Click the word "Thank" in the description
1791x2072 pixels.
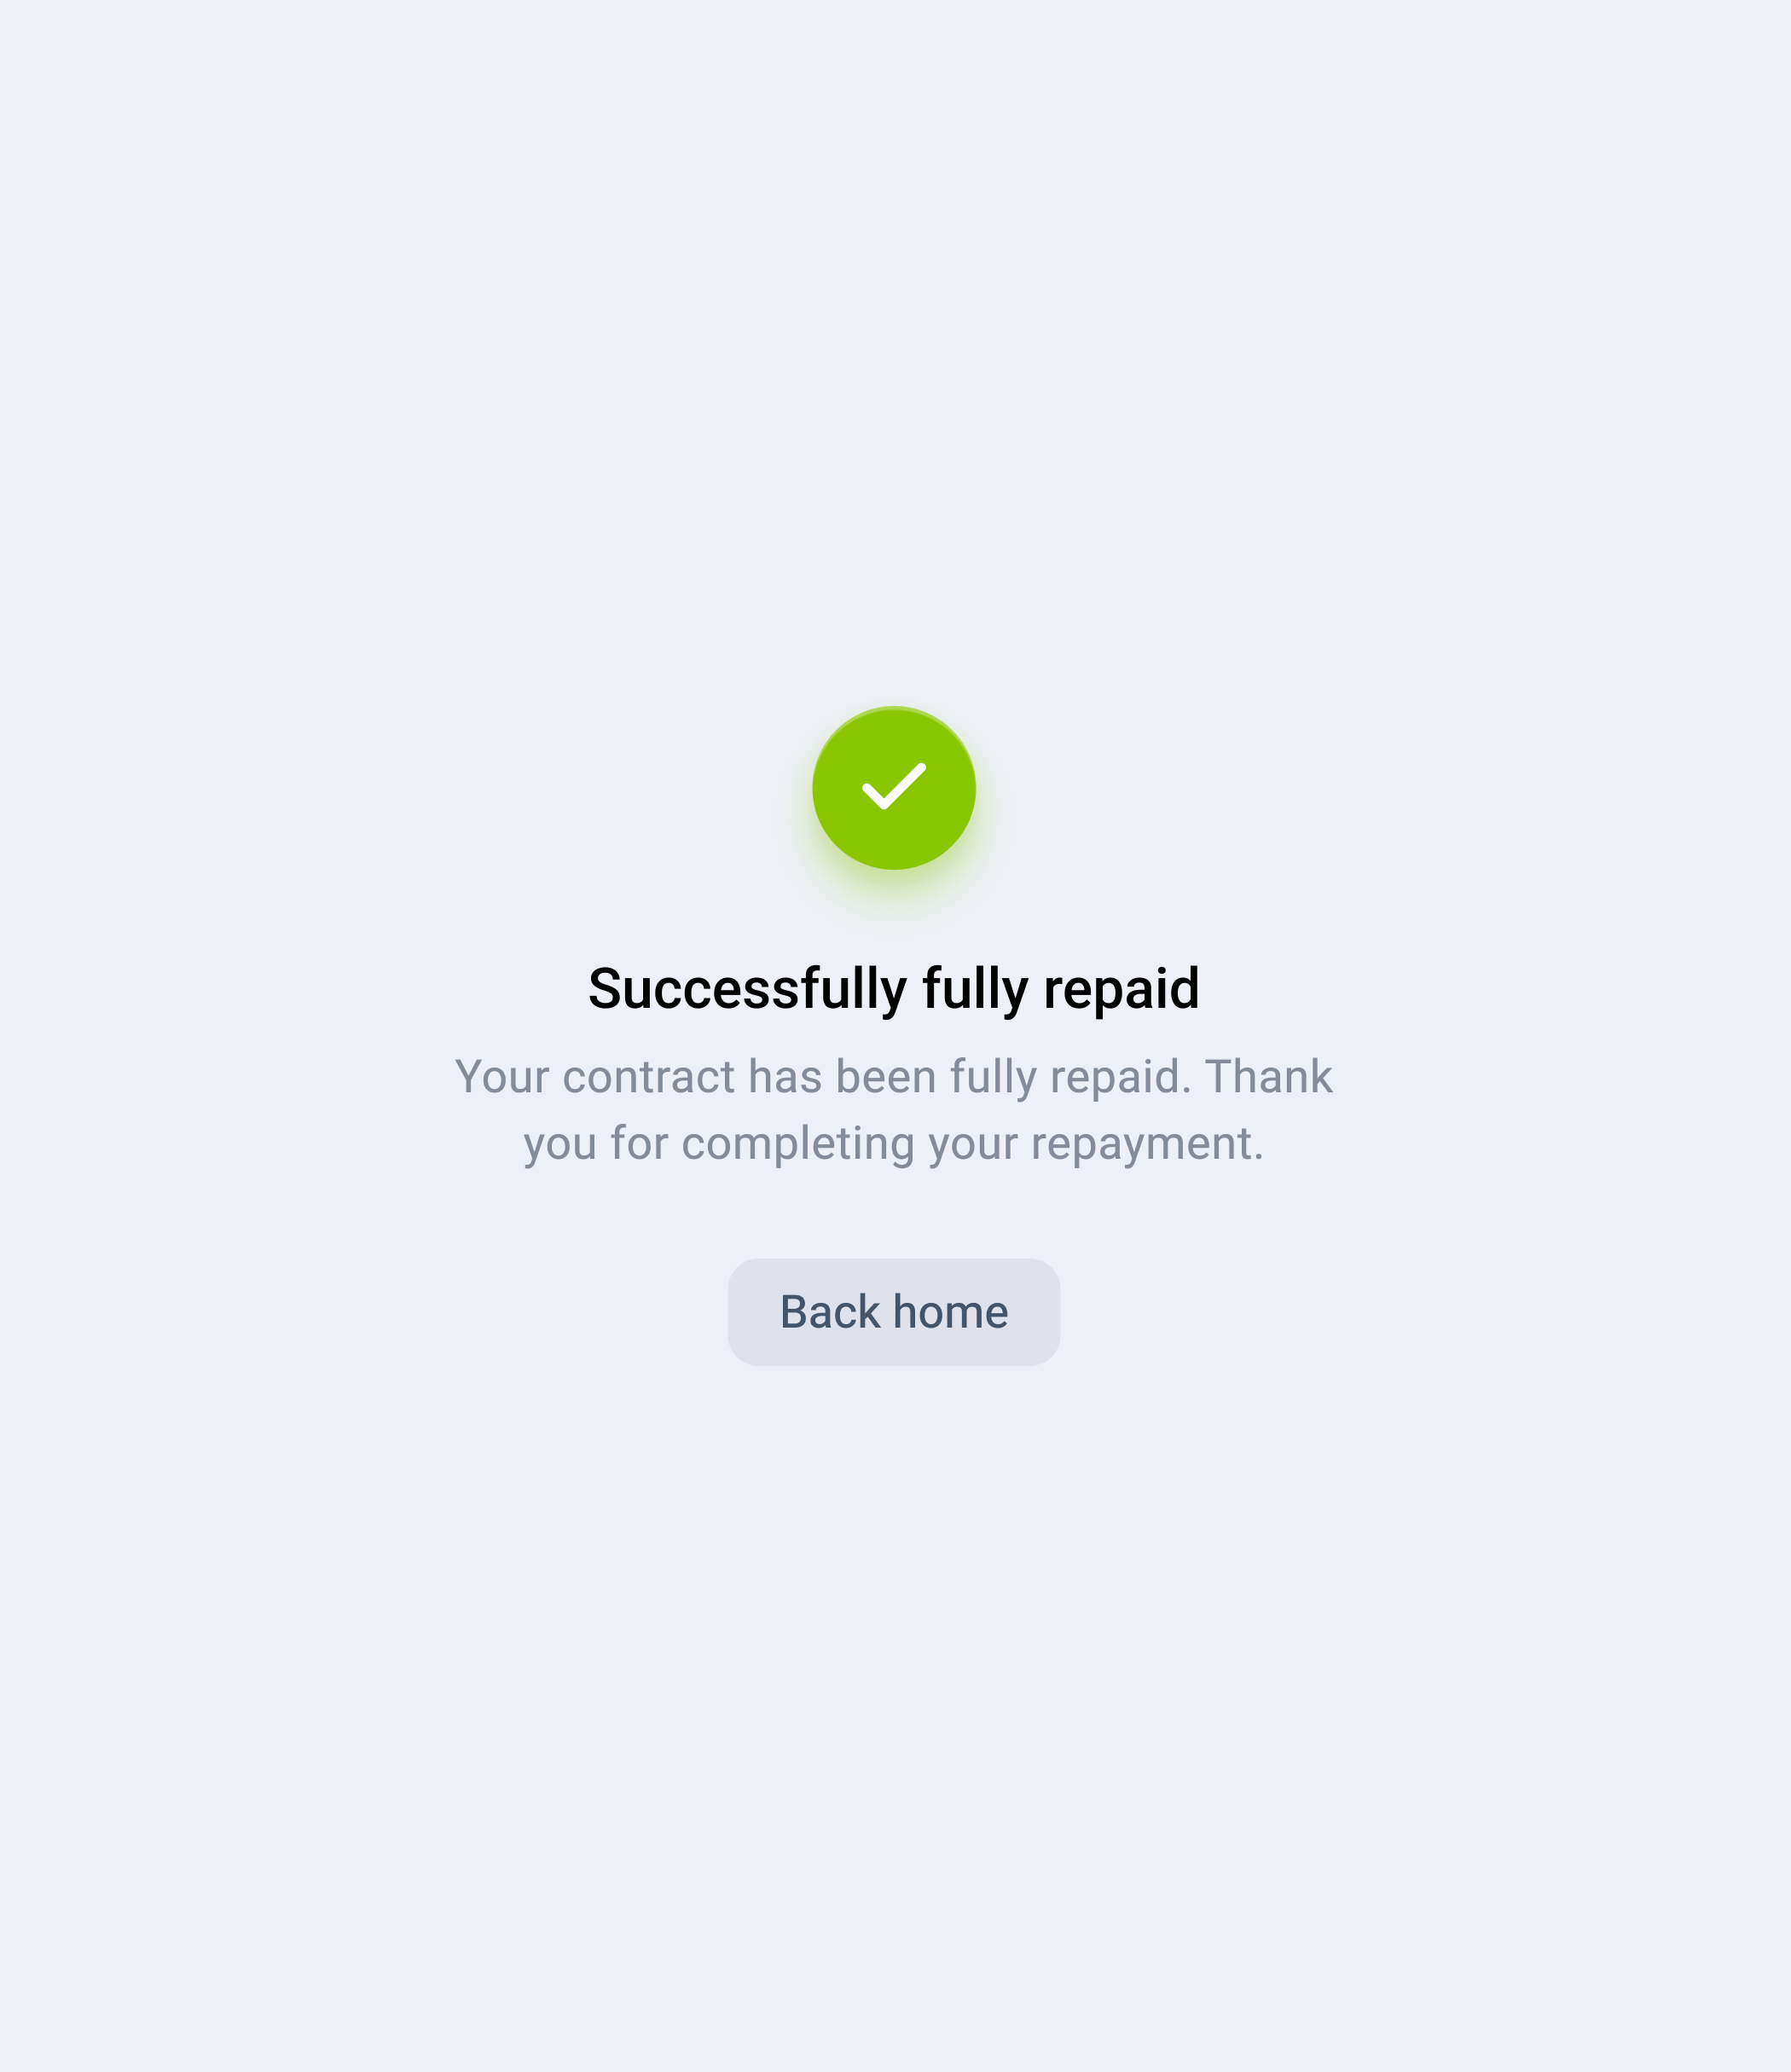(x=1269, y=1077)
